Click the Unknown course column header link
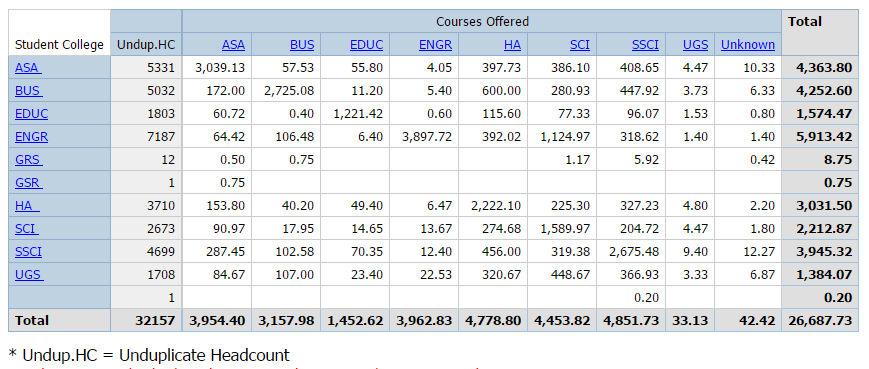Image resolution: width=869 pixels, height=369 pixels. click(748, 44)
